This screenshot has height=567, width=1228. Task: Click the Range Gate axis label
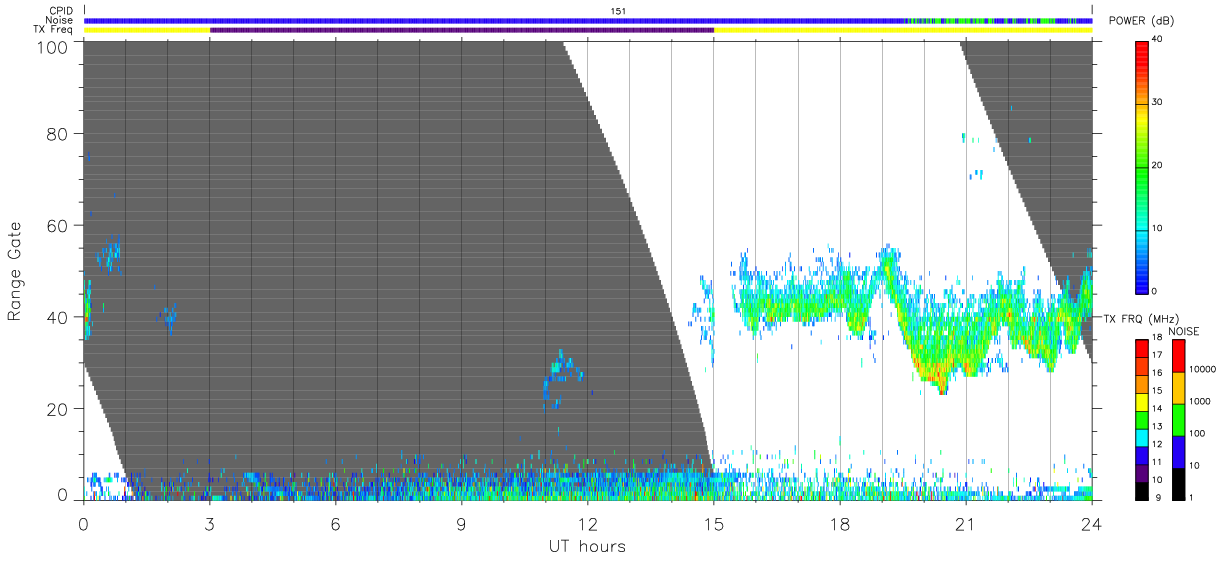click(x=15, y=270)
